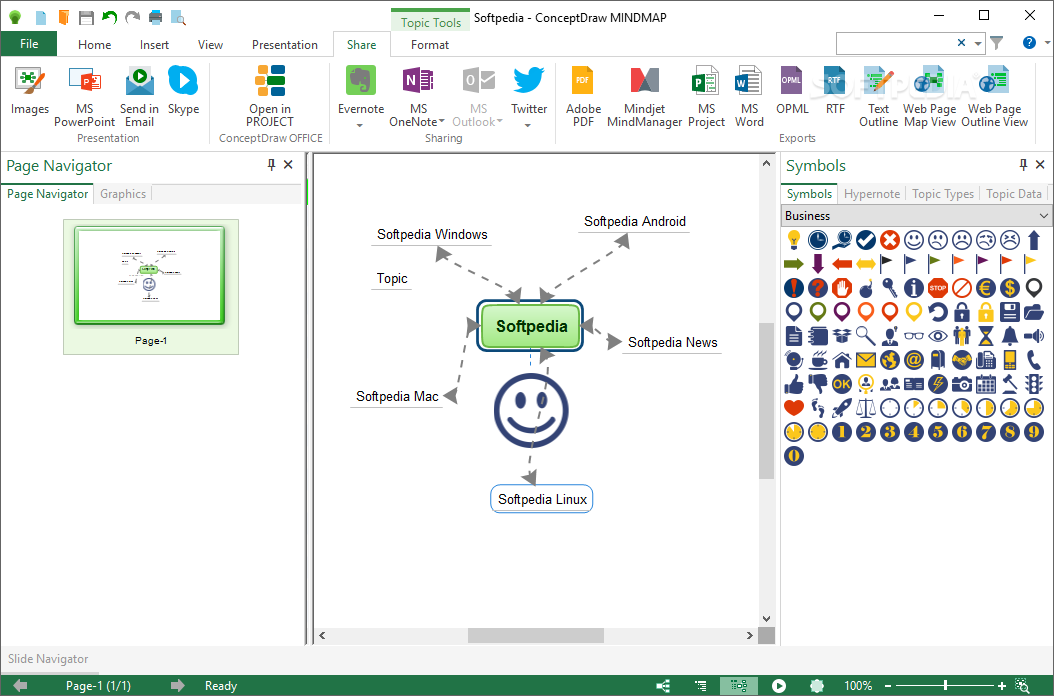1054x696 pixels.
Task: Click zoom in plus button
Action: [1002, 686]
